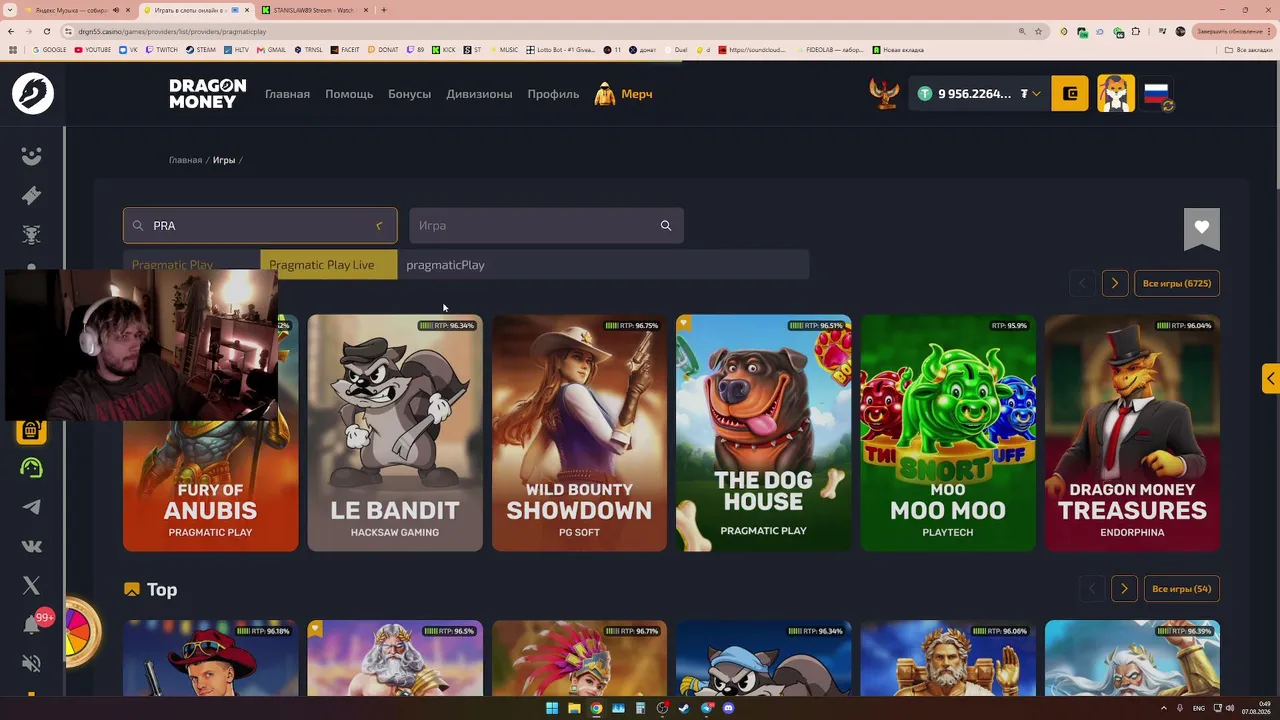The height and width of the screenshot is (720, 1280).
Task: Expand the balance currency dropdown
Action: point(1036,94)
